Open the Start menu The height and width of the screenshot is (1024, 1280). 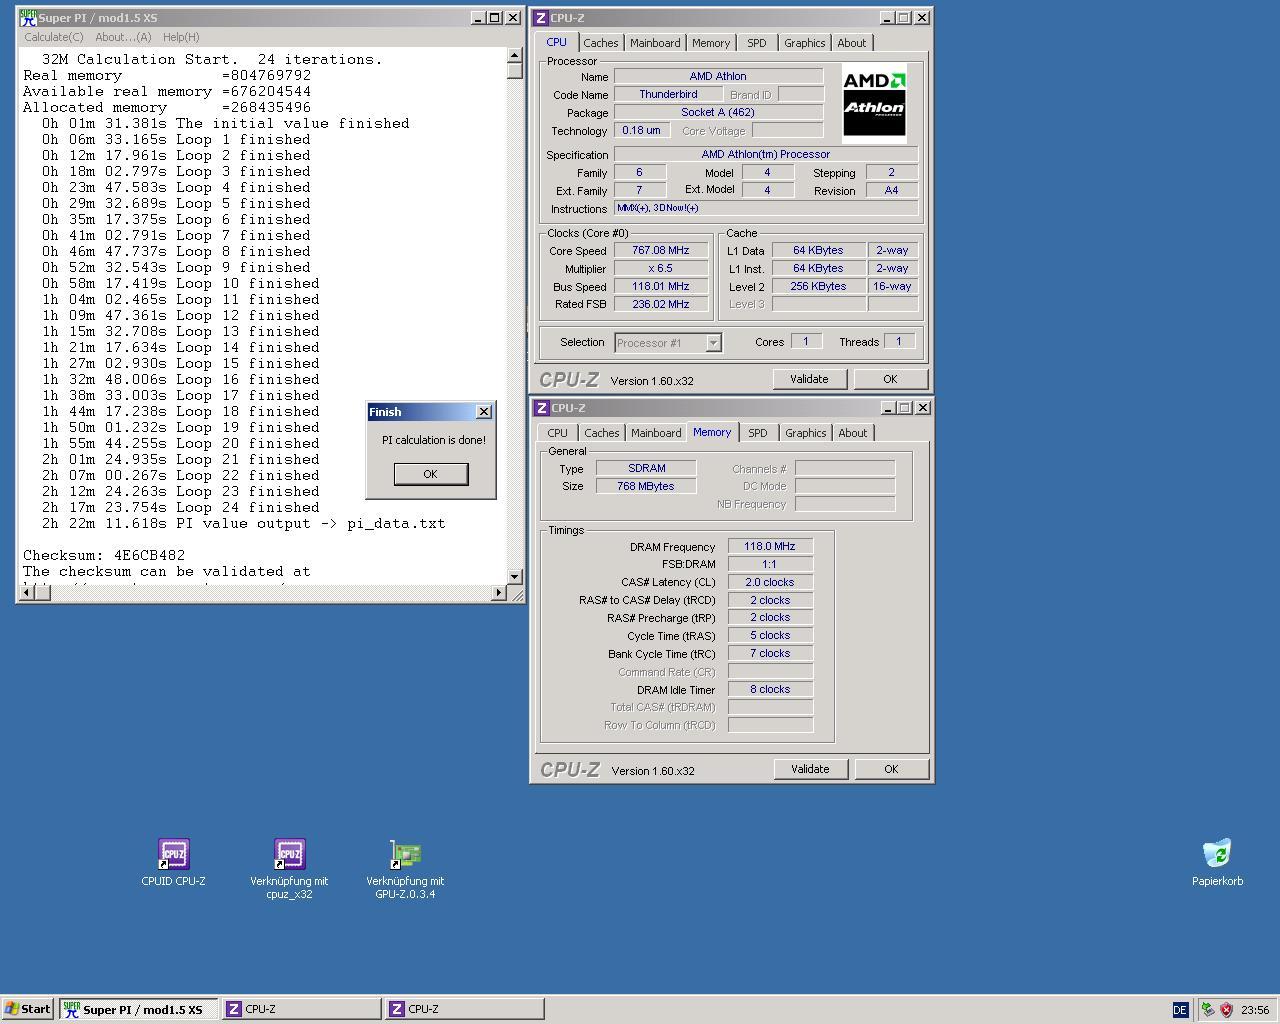(x=28, y=1009)
